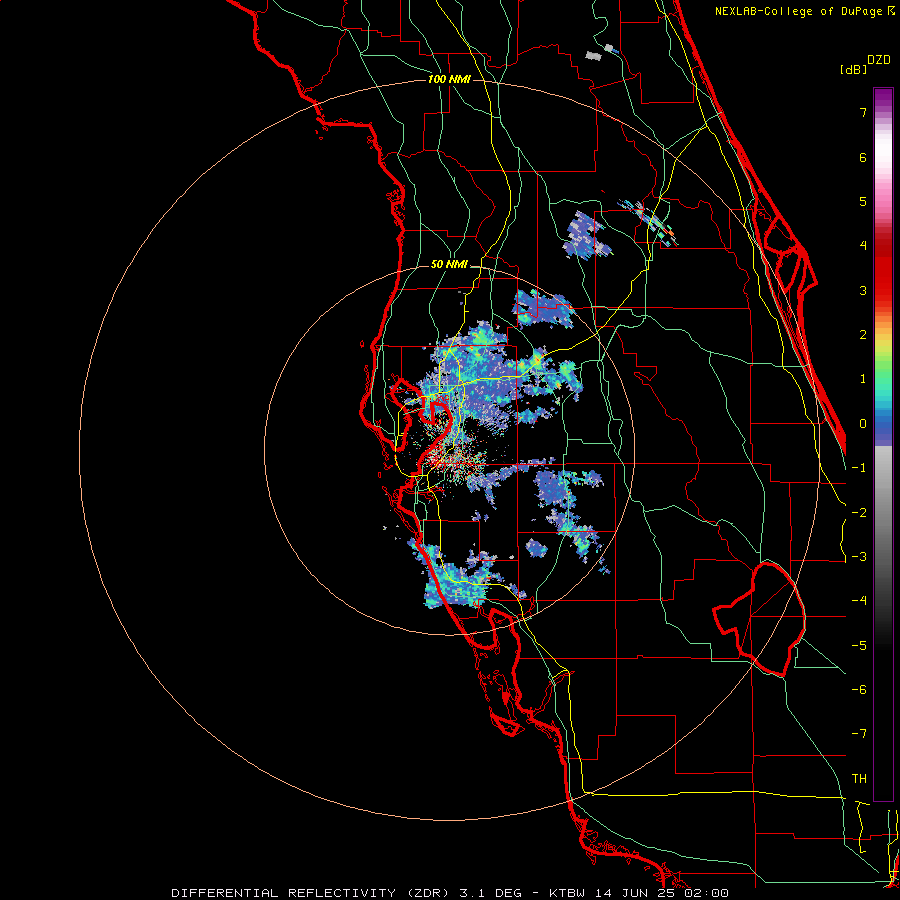Screen dimensions: 900x900
Task: Click the -7 value on color scale
Action: (859, 734)
